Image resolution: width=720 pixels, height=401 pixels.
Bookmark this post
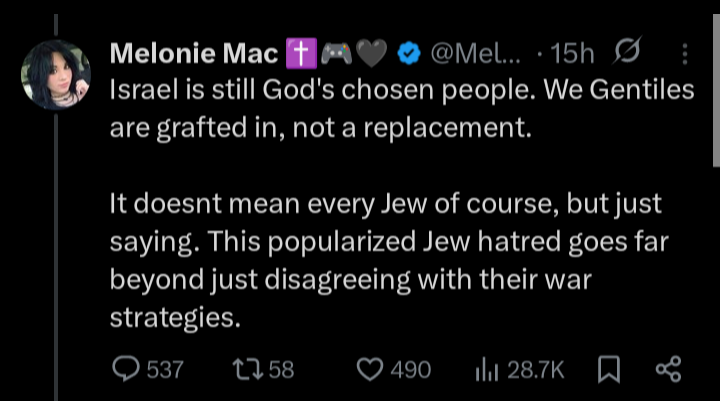[x=608, y=369]
